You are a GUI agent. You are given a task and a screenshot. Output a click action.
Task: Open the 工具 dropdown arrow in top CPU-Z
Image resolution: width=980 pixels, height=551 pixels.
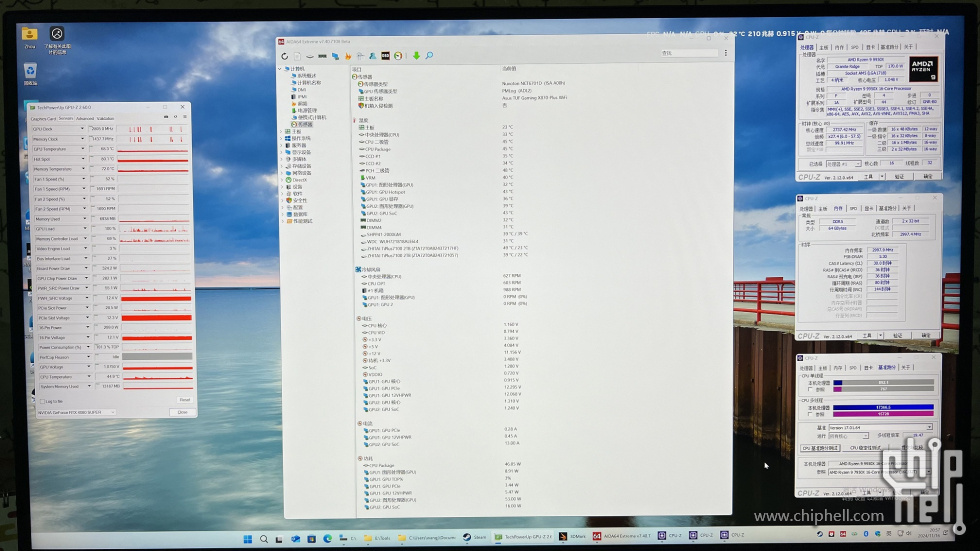click(882, 177)
